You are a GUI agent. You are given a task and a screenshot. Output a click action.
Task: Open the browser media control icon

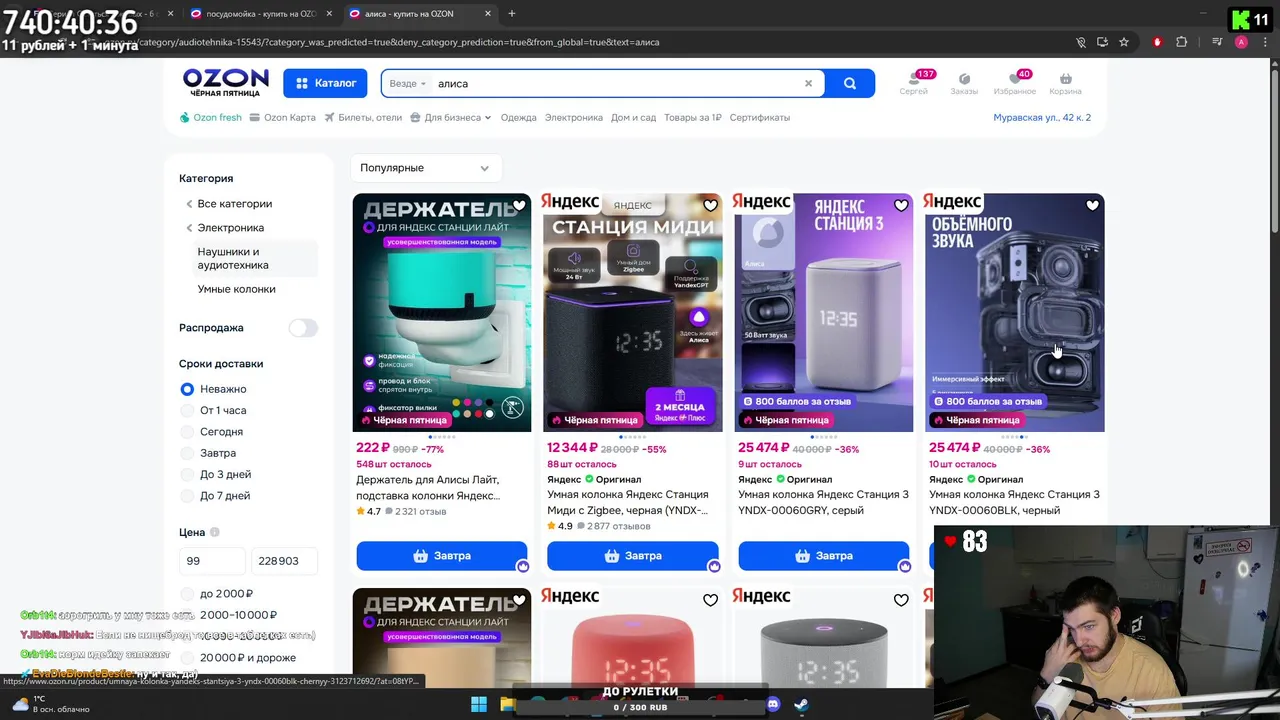(x=1217, y=42)
